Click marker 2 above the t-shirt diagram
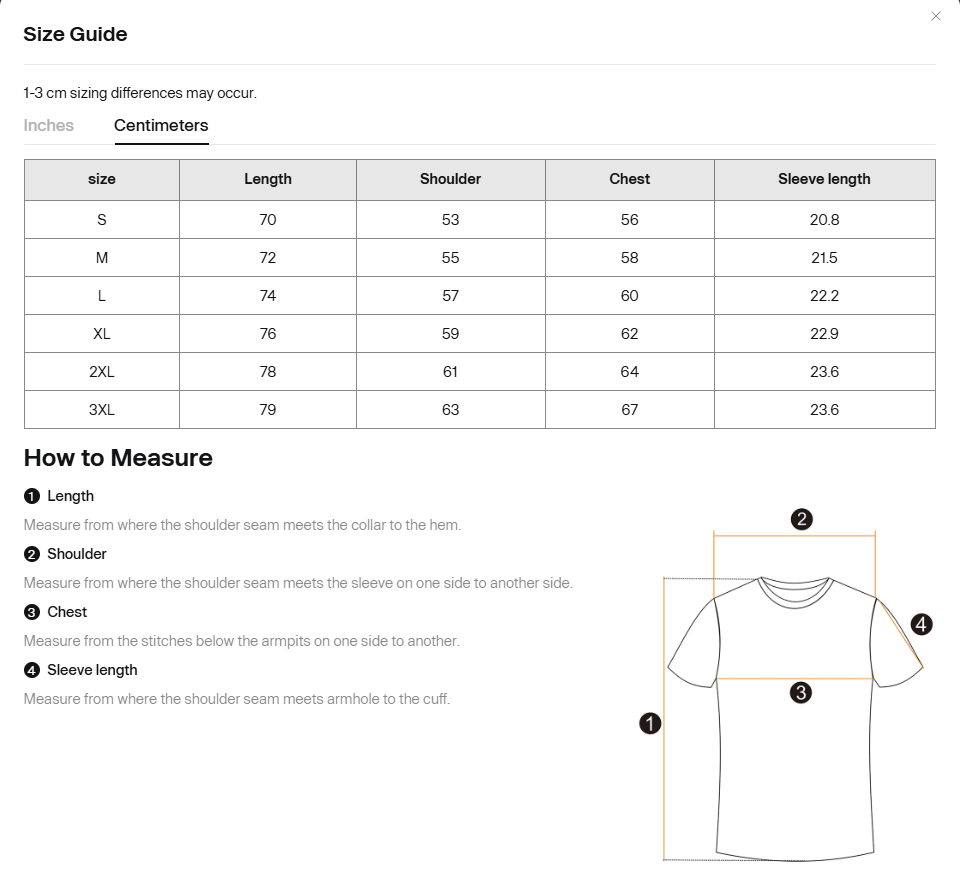960x895 pixels. [801, 520]
